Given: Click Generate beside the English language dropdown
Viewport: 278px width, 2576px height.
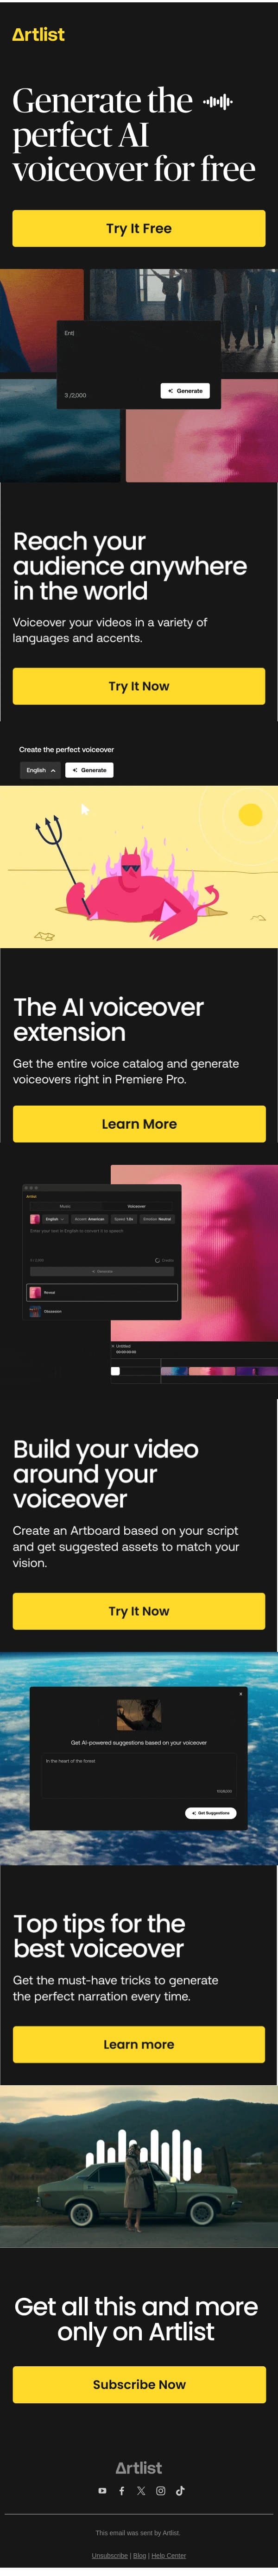Looking at the screenshot, I should 90,770.
